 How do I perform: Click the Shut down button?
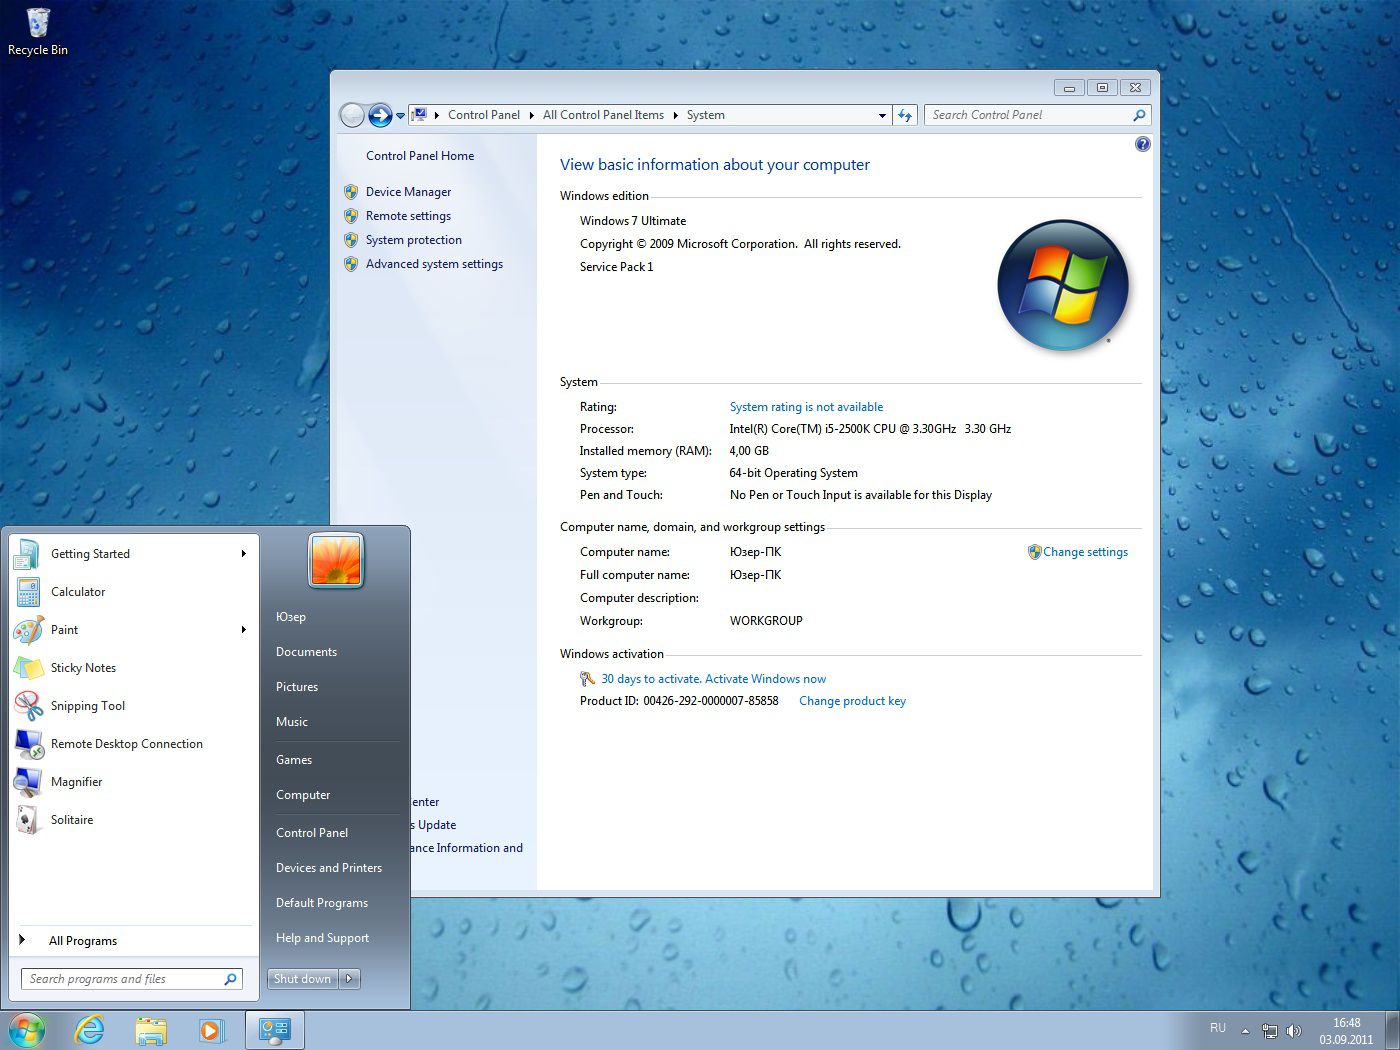[x=303, y=979]
